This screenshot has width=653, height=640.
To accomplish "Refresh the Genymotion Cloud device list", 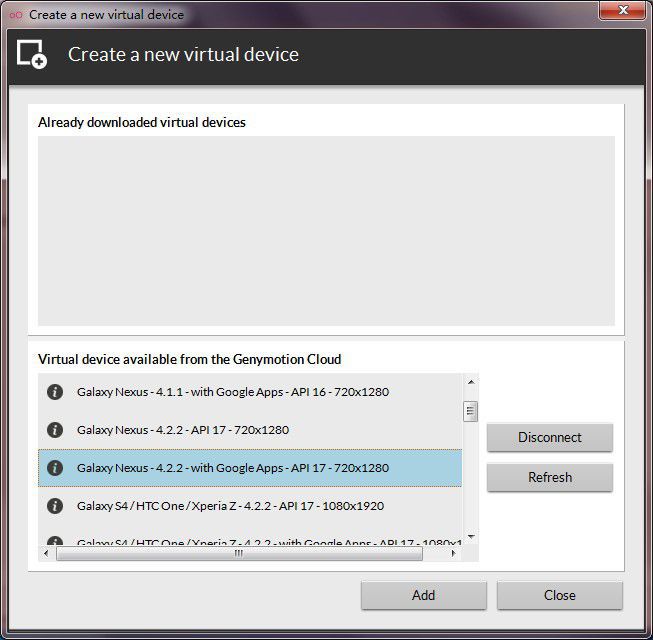I will tap(549, 477).
